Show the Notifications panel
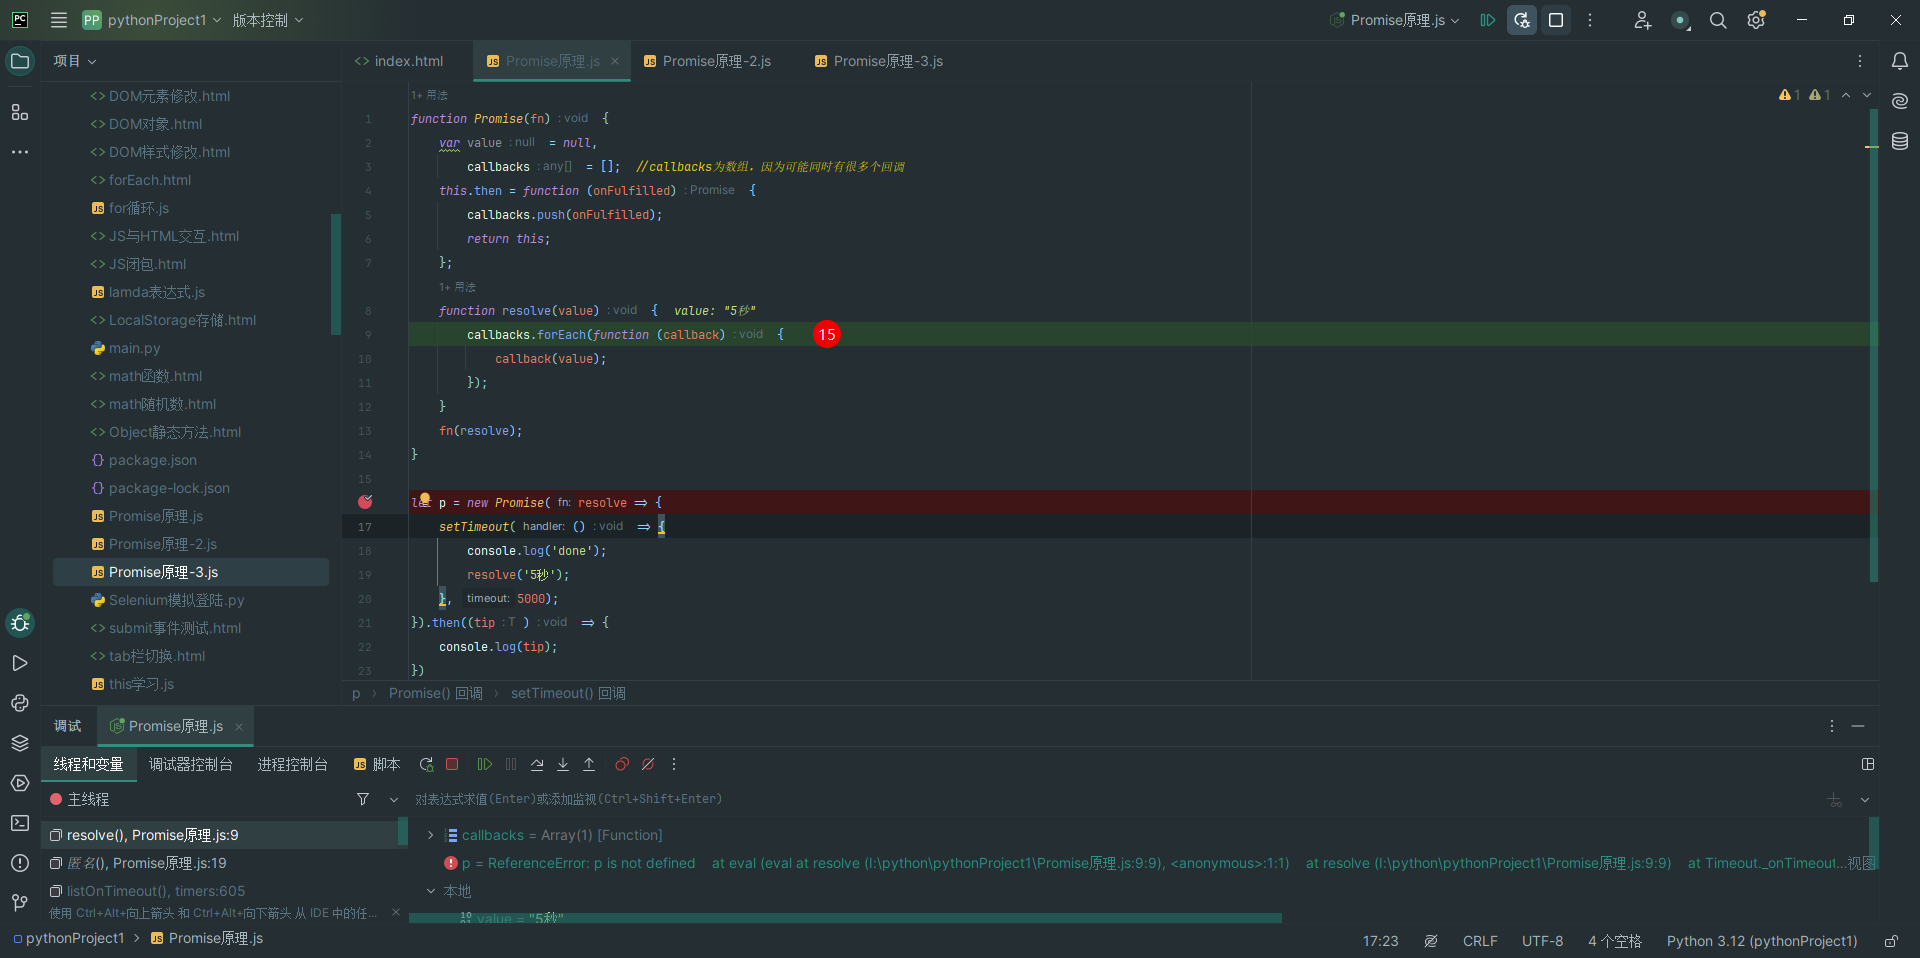The width and height of the screenshot is (1920, 958). pos(1900,61)
